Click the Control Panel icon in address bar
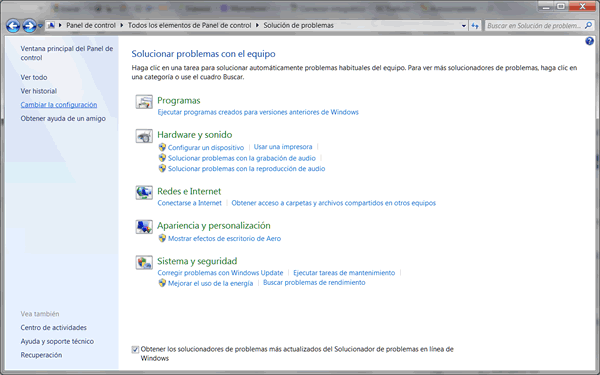This screenshot has height=375, width=600. click(x=51, y=25)
